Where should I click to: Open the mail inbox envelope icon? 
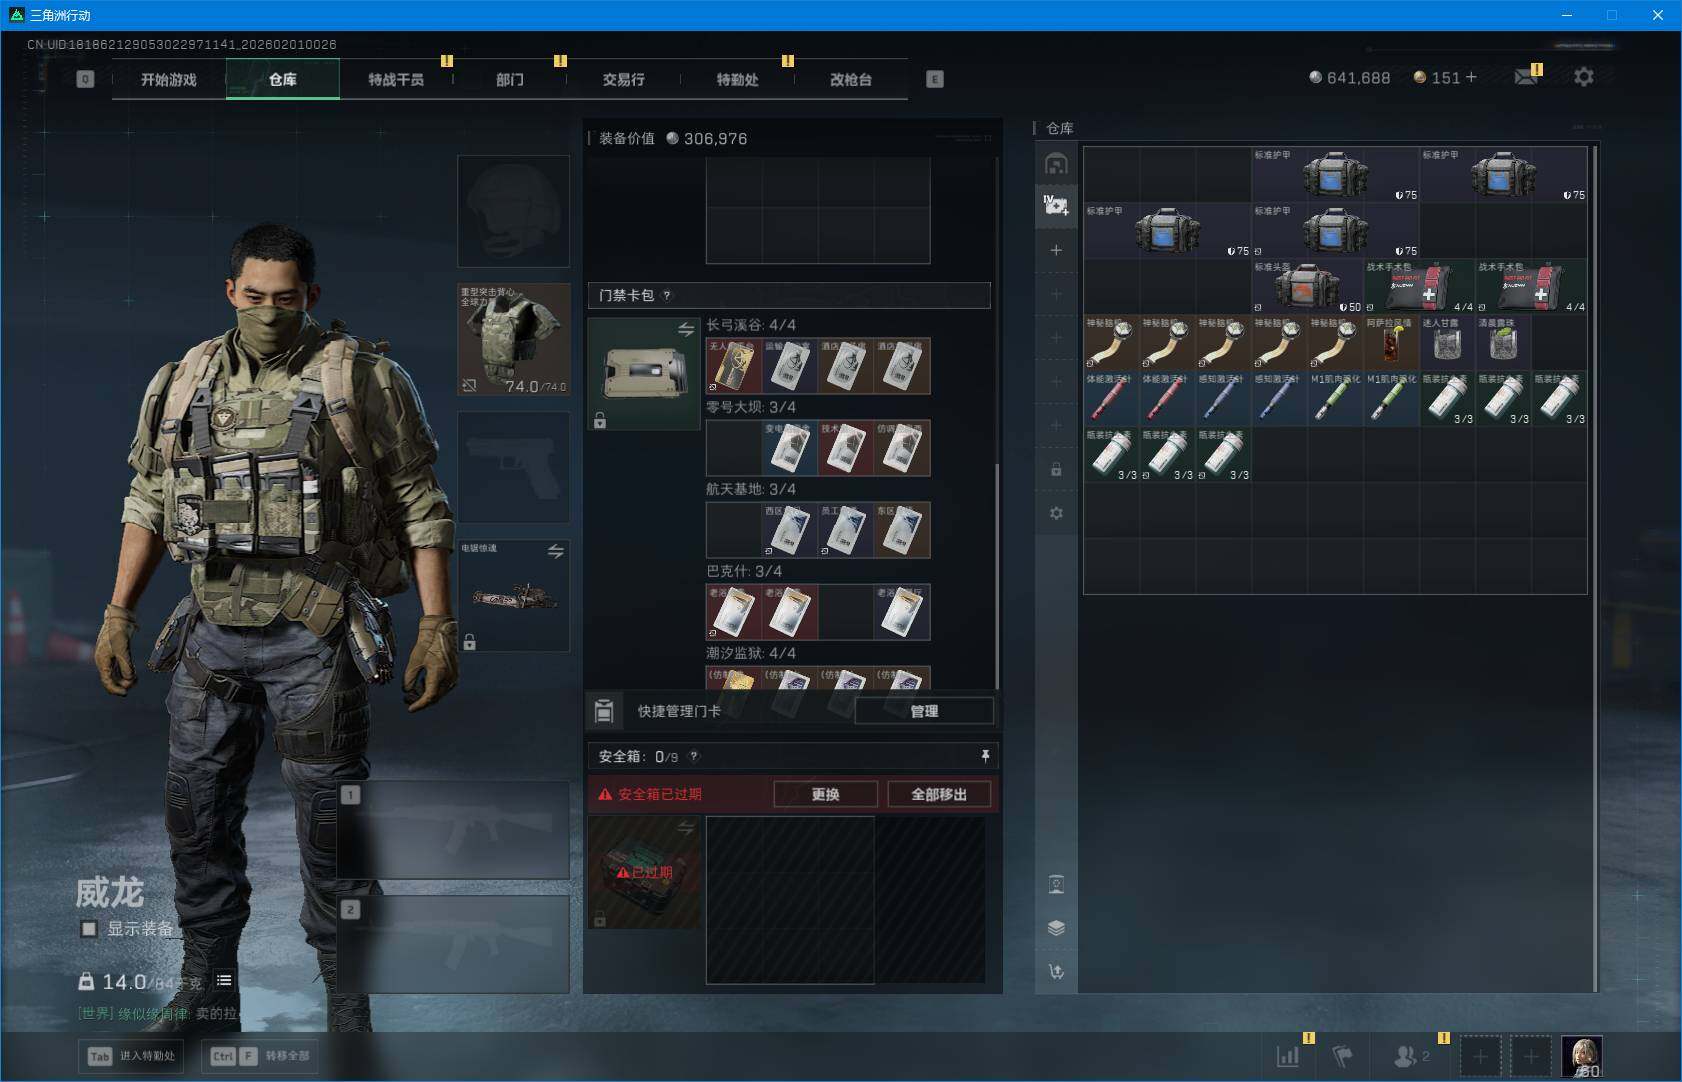(1526, 77)
